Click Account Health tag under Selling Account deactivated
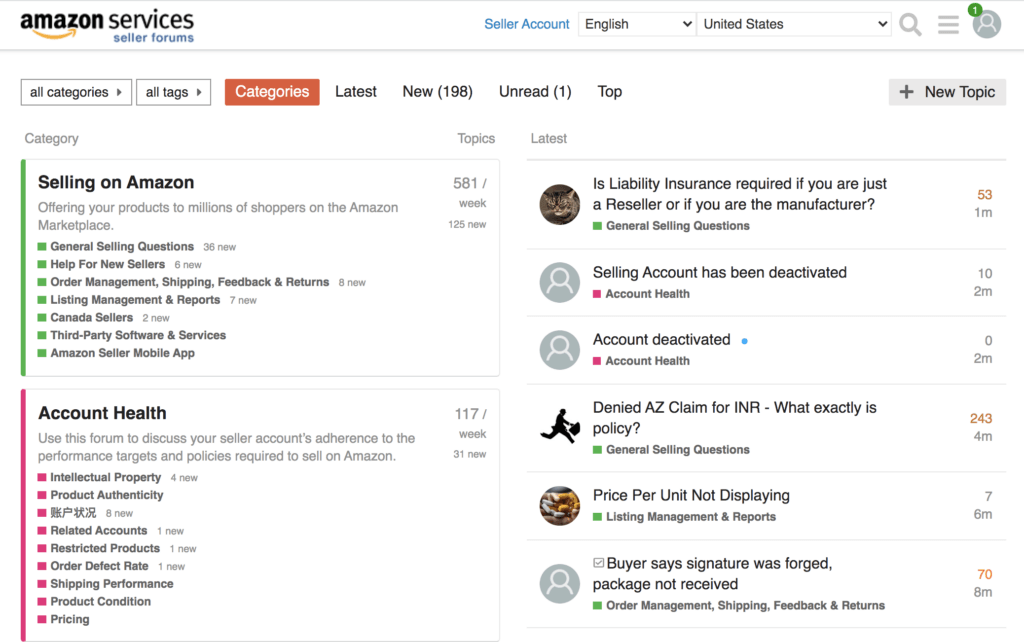This screenshot has width=1024, height=642. (x=647, y=294)
